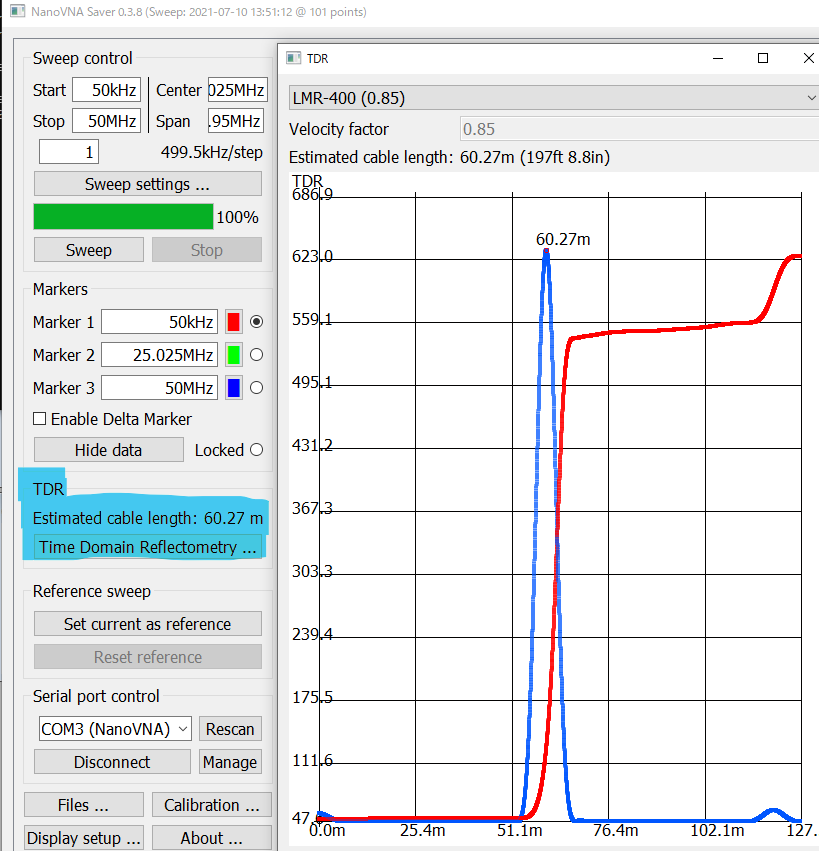Click Disconnect from the NanoVNA
Image resolution: width=819 pixels, height=851 pixels.
[x=112, y=762]
